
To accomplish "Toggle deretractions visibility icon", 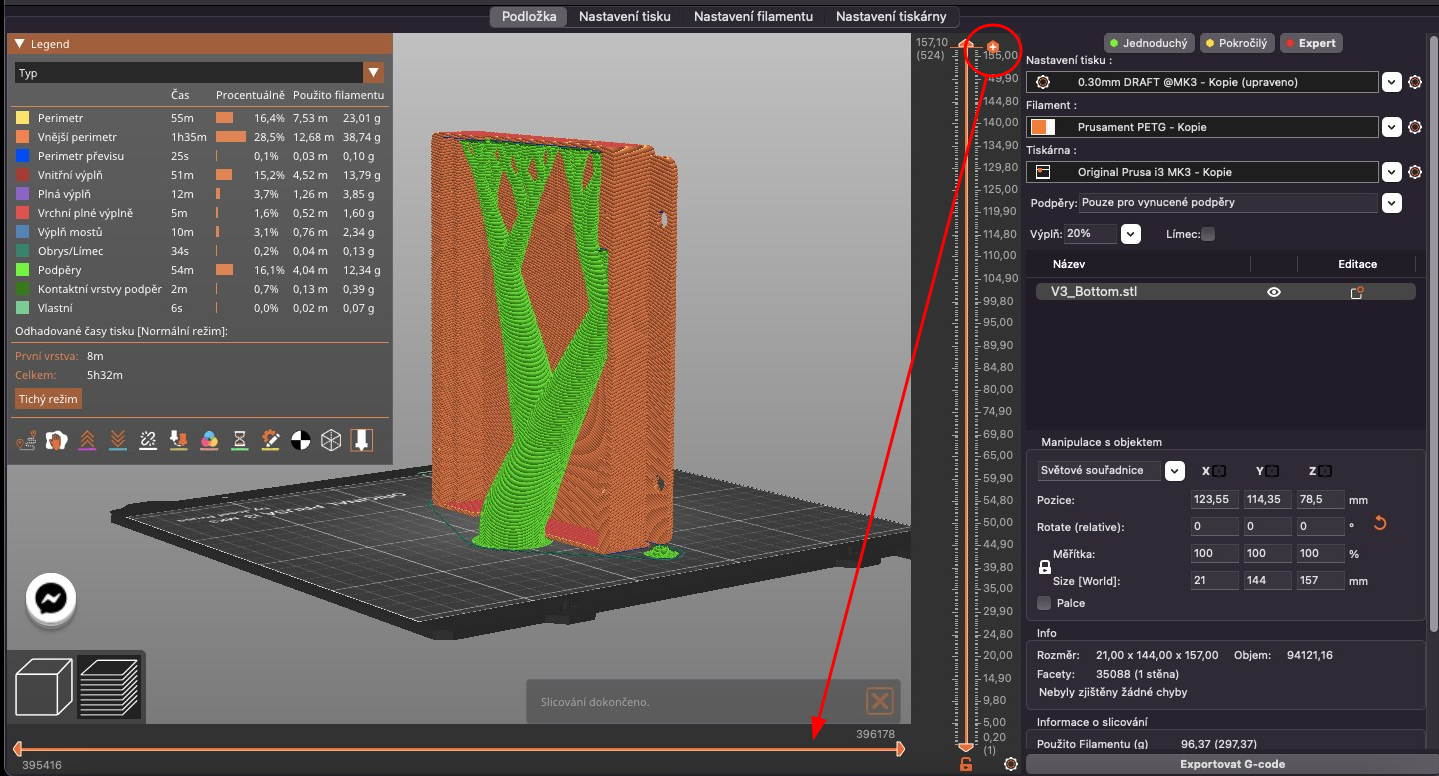I will [118, 440].
